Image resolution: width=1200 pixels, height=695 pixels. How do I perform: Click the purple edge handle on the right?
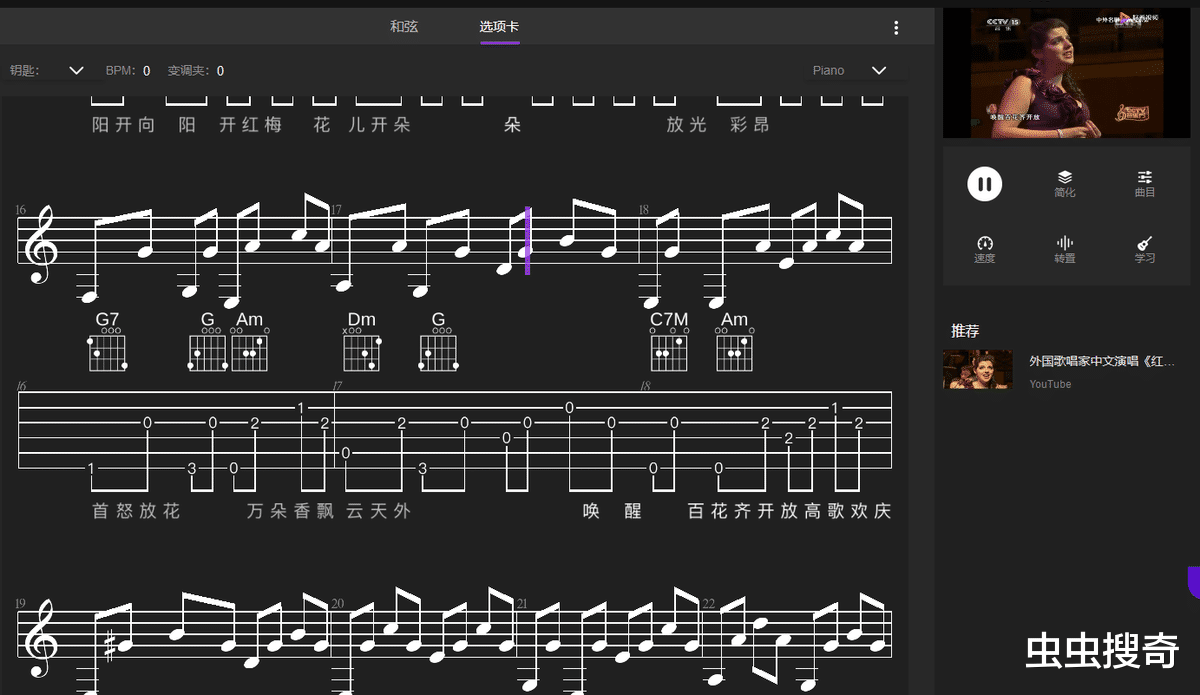click(1194, 582)
